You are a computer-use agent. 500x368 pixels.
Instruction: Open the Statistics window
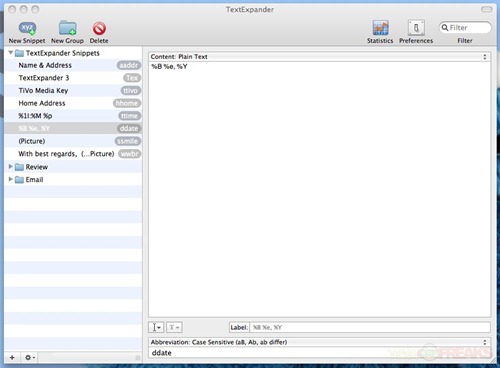pyautogui.click(x=380, y=32)
